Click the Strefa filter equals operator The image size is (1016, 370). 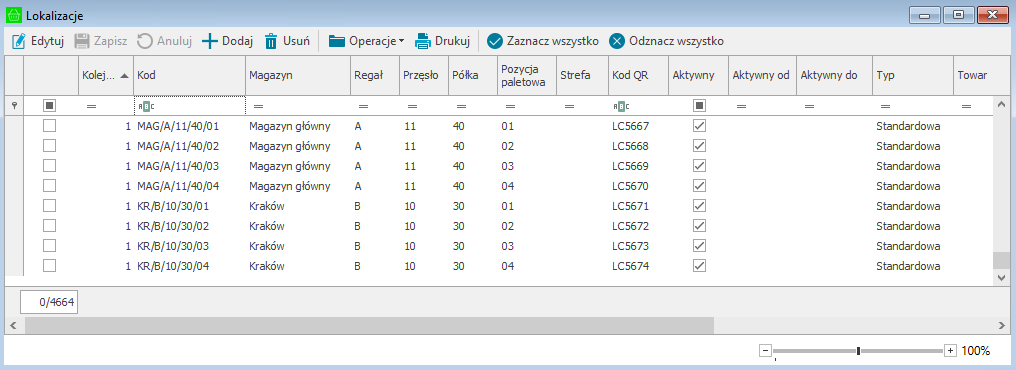point(570,106)
